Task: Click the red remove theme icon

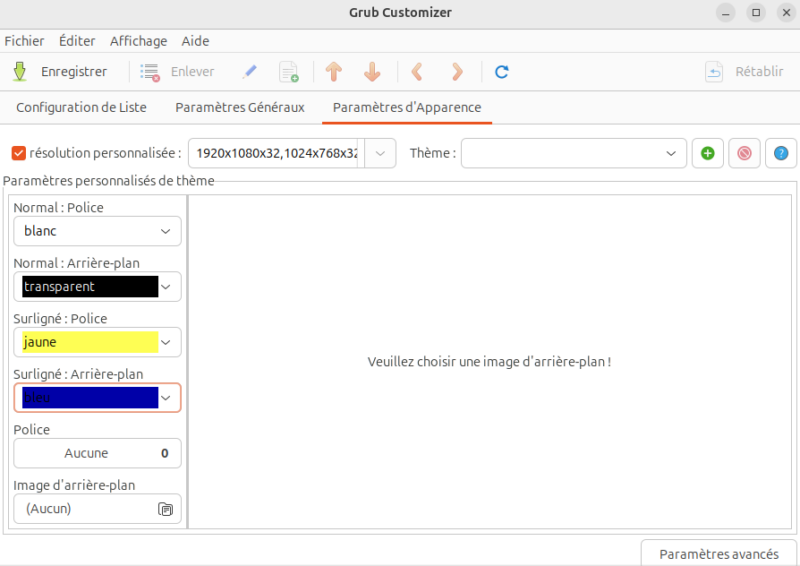Action: (x=744, y=153)
